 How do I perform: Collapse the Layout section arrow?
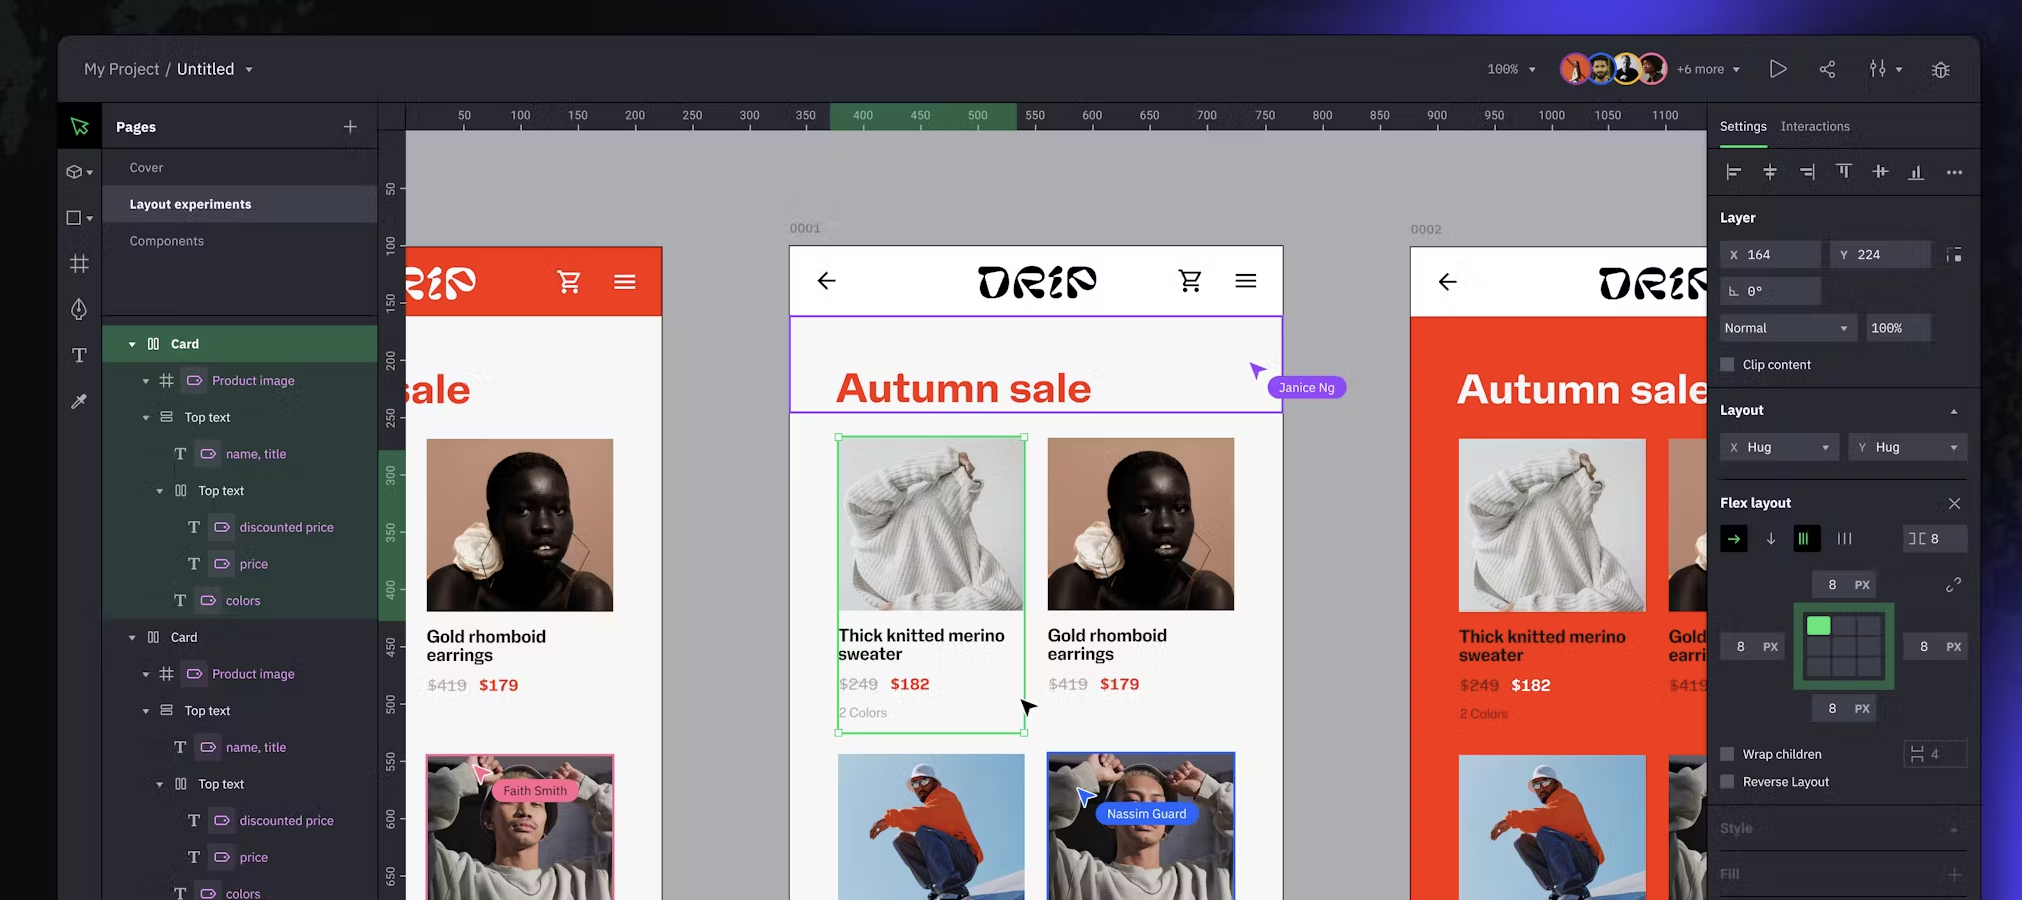[x=1954, y=411]
